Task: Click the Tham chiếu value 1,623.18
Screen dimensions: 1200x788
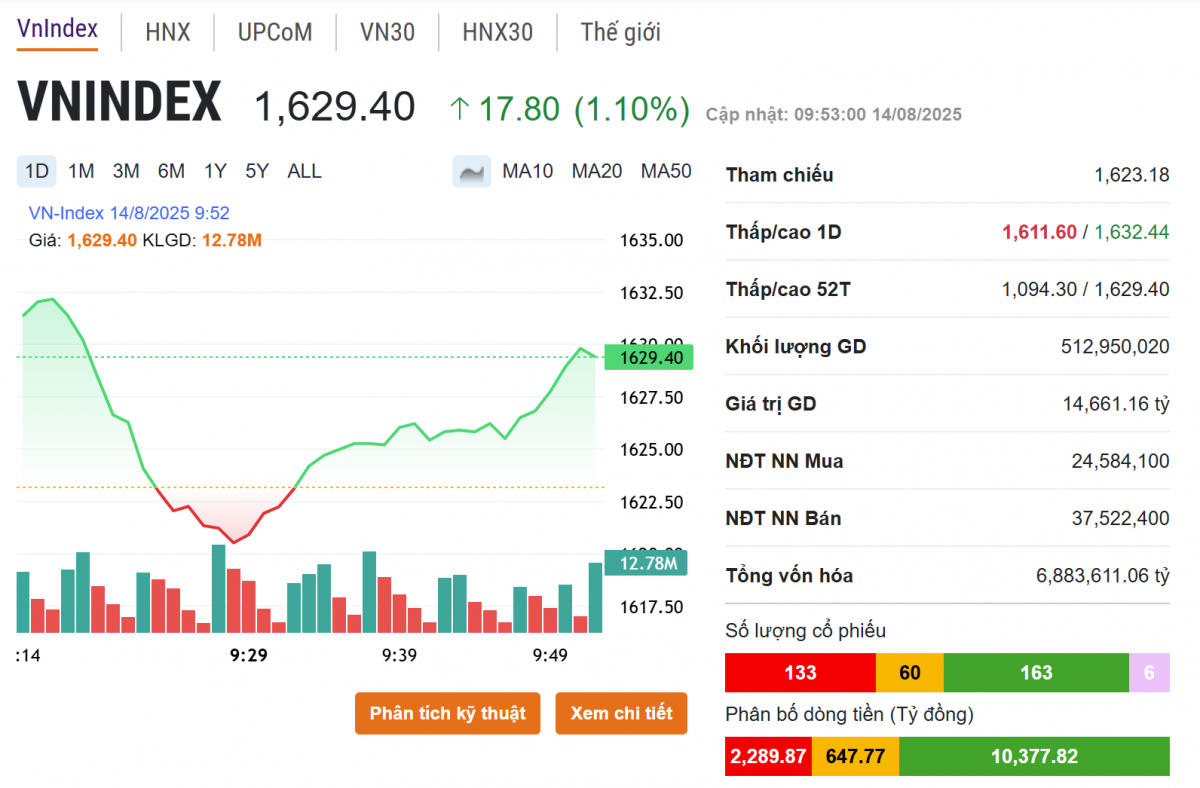Action: point(1131,175)
